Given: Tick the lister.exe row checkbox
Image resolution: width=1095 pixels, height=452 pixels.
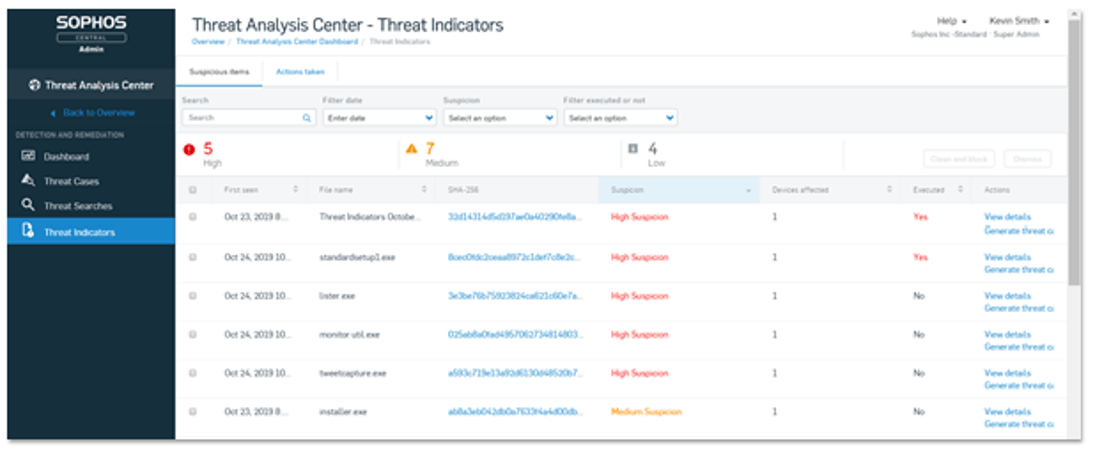Looking at the screenshot, I should (x=193, y=296).
